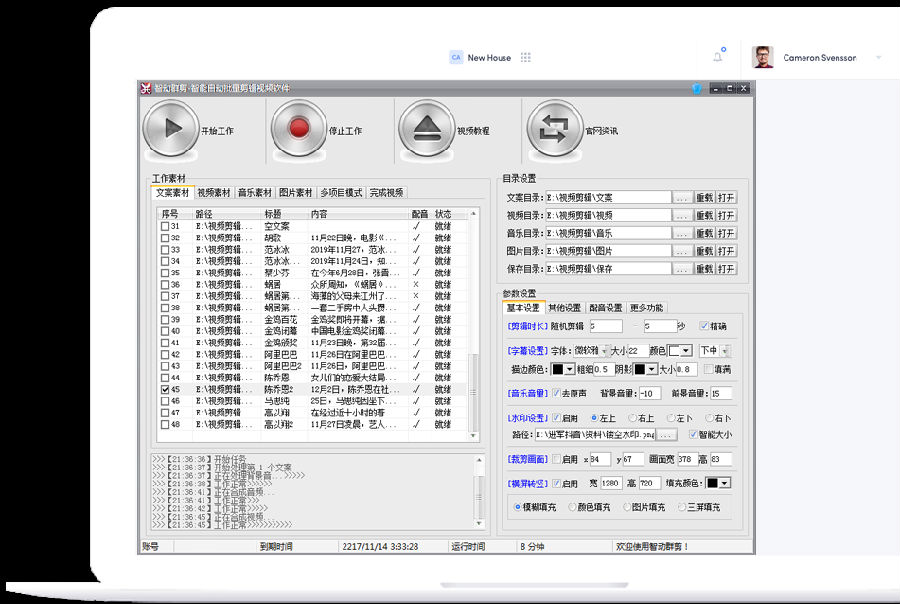Expand the user menu arrow beside Cameron Svensson
Viewport: 900px width, 604px height.
coord(878,57)
